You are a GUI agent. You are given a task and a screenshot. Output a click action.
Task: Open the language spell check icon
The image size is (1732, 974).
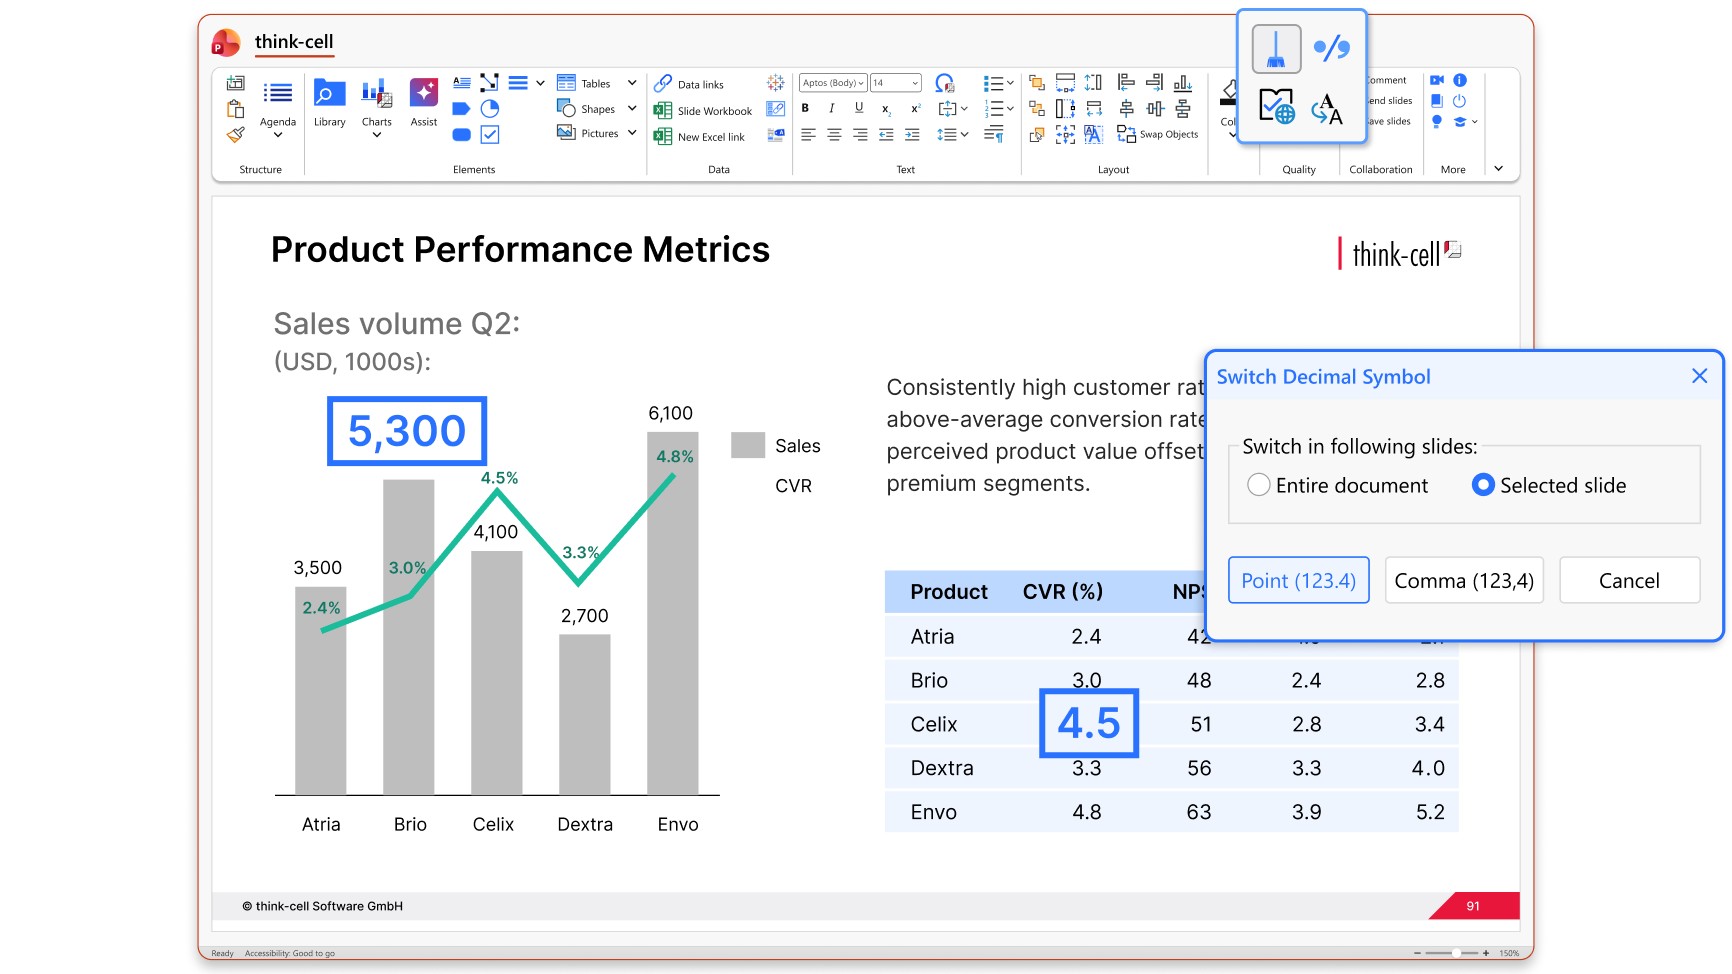(x=1276, y=105)
